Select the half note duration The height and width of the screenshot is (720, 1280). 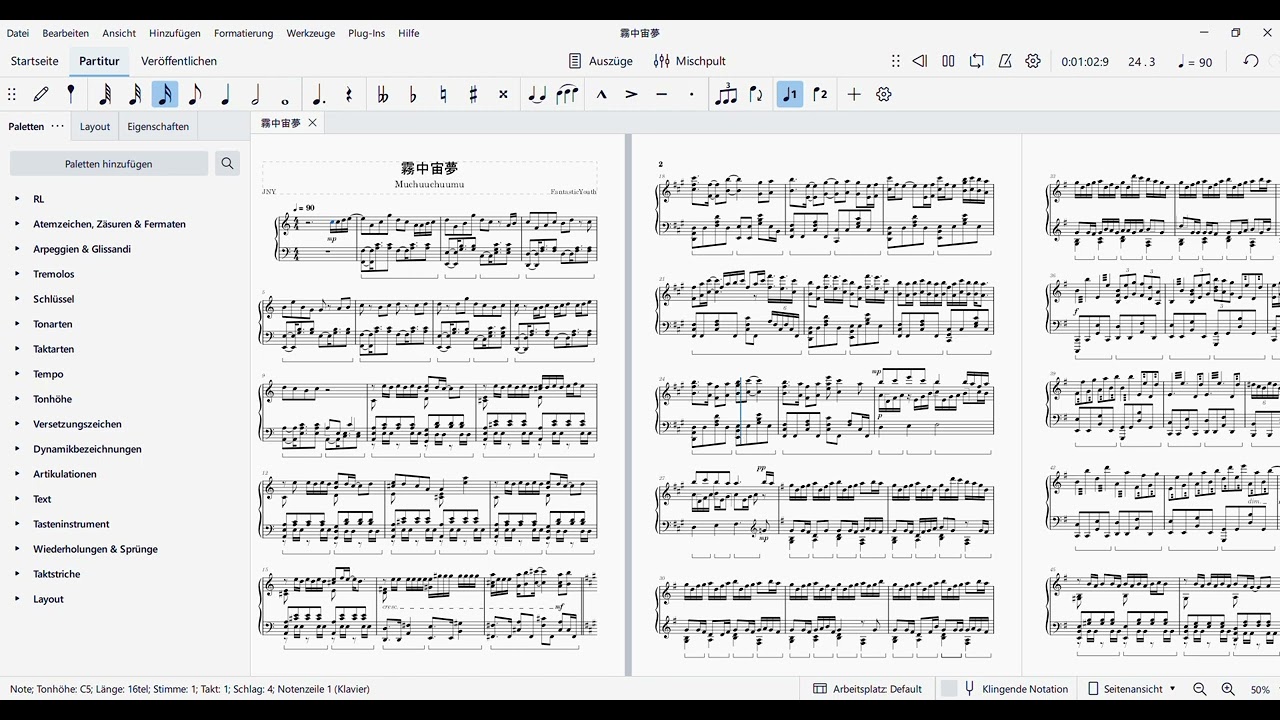[255, 94]
